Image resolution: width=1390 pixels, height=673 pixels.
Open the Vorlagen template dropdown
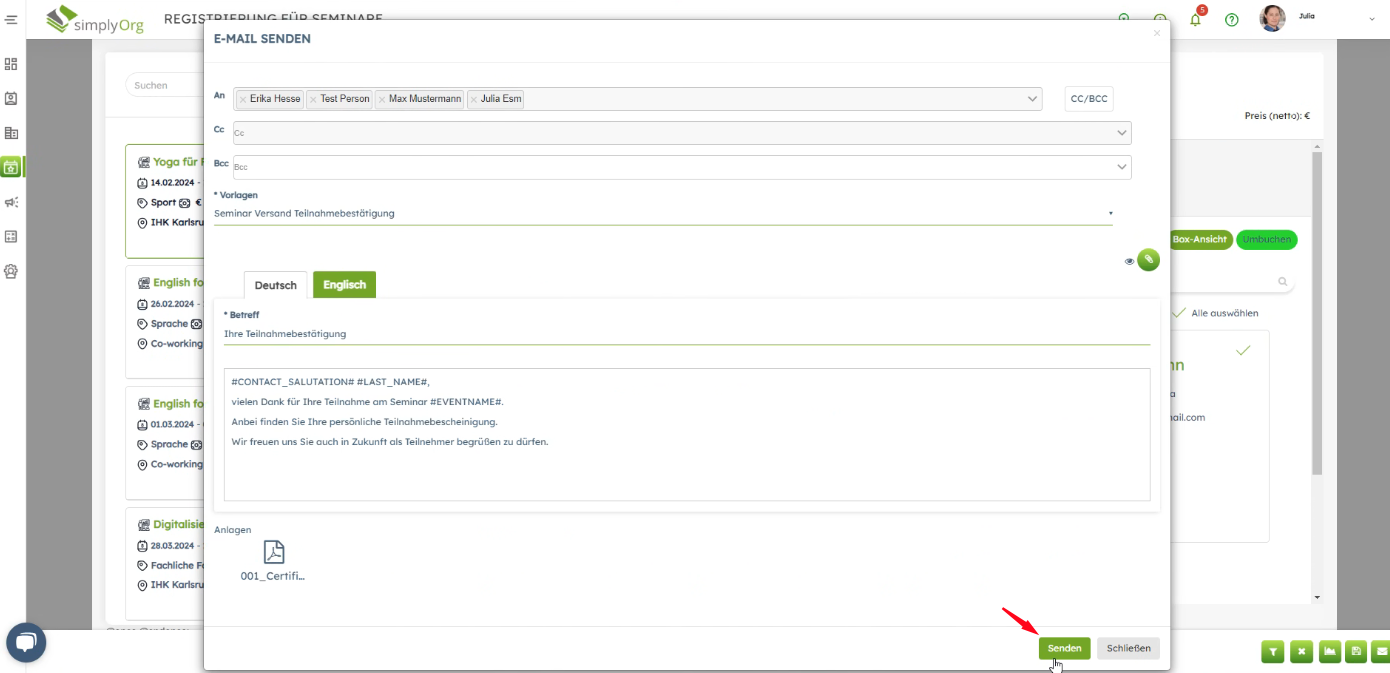tap(662, 213)
